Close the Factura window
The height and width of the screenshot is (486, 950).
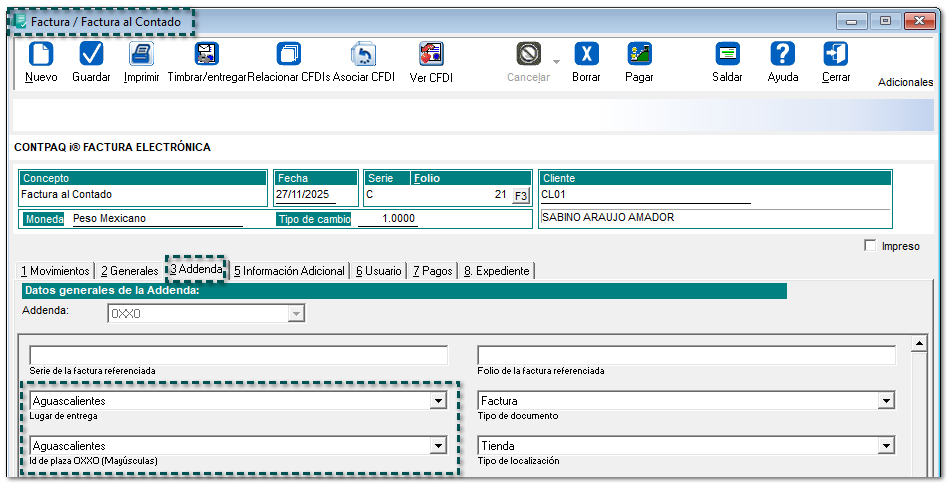919,21
